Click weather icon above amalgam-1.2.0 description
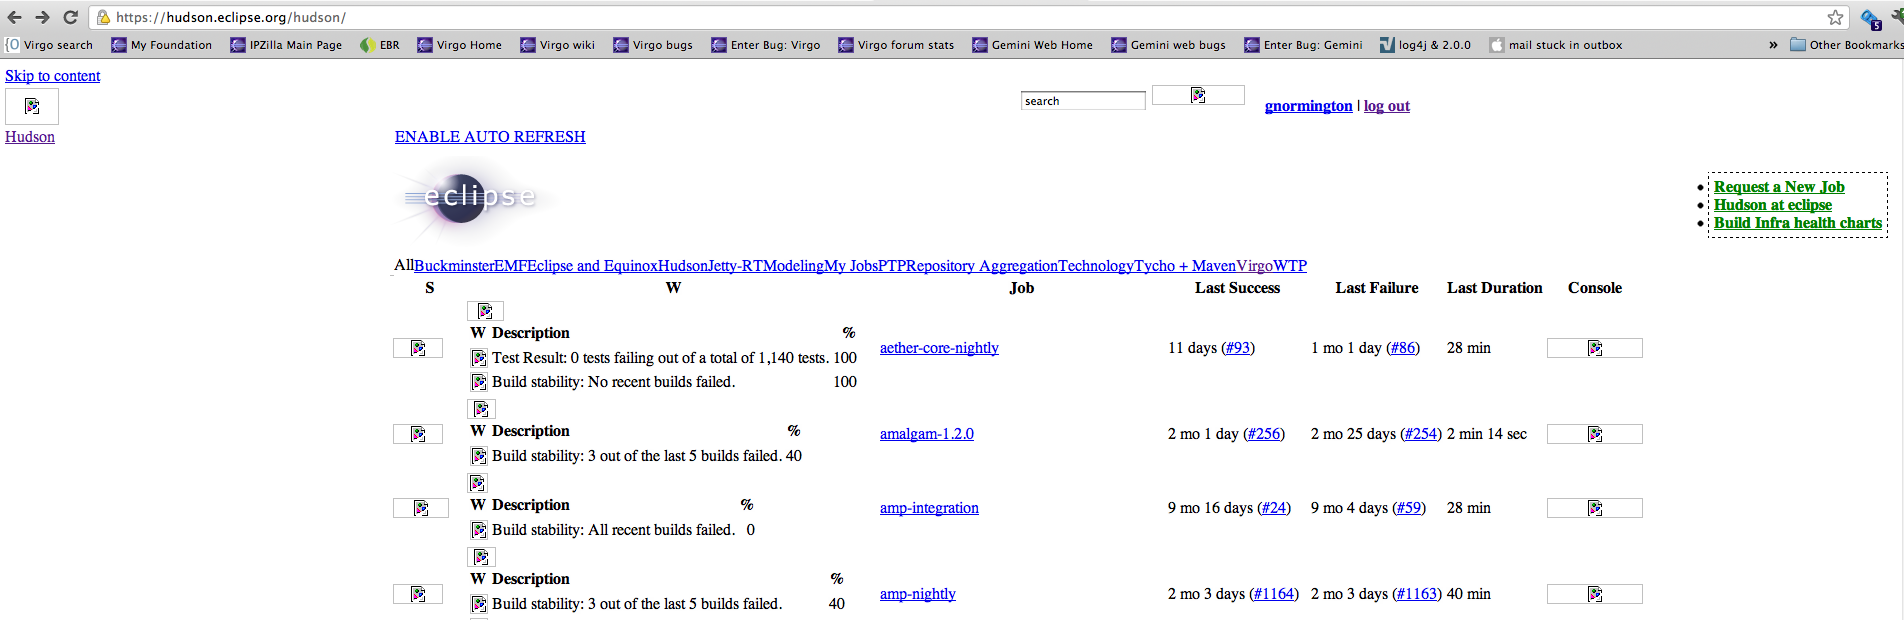Screen dimensions: 1904x620 coord(481,409)
